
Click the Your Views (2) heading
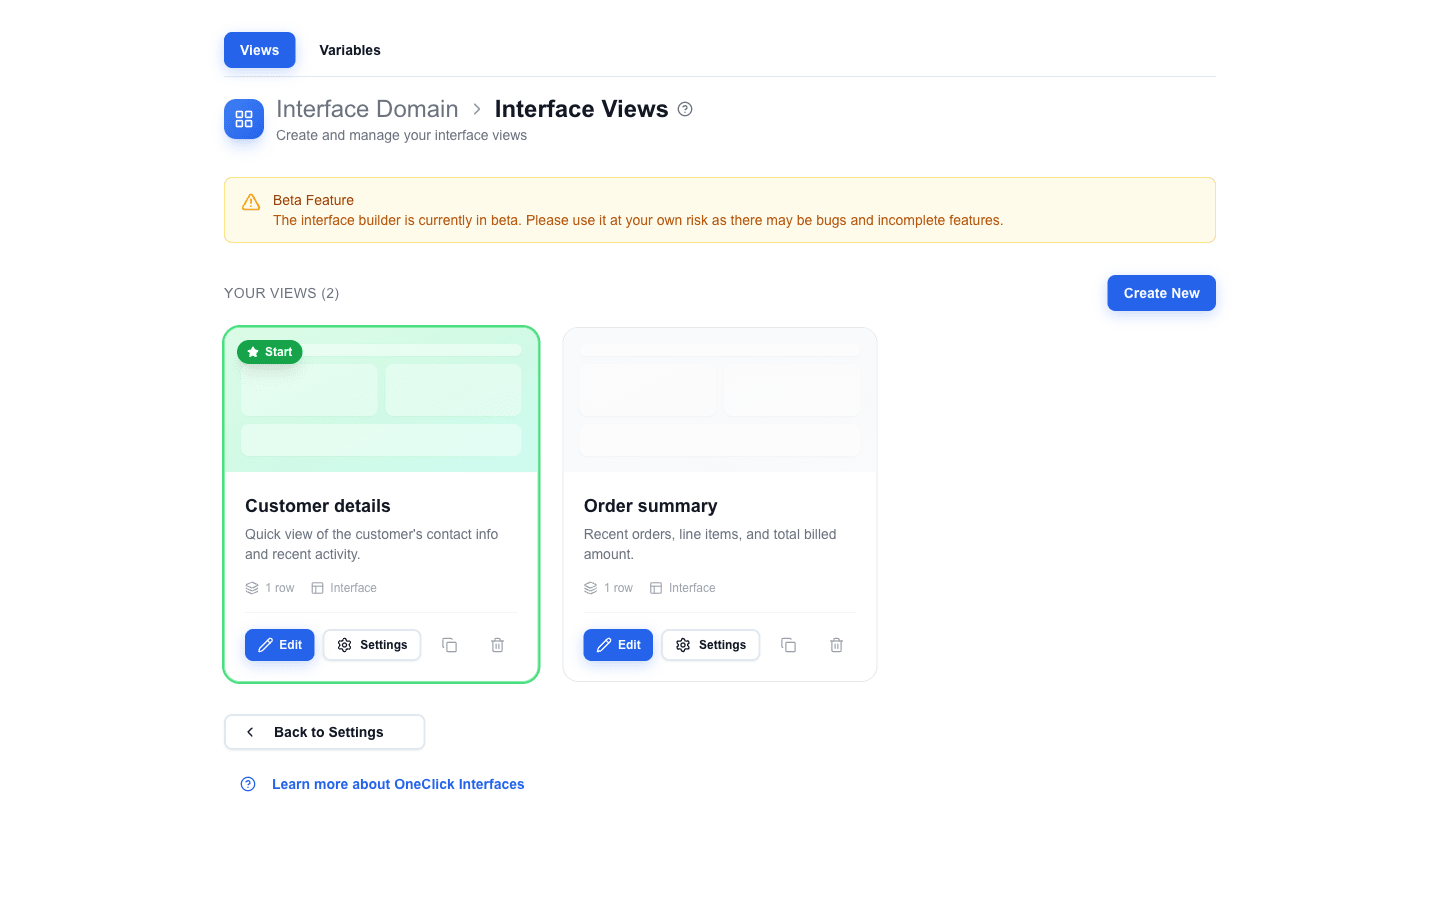282,293
